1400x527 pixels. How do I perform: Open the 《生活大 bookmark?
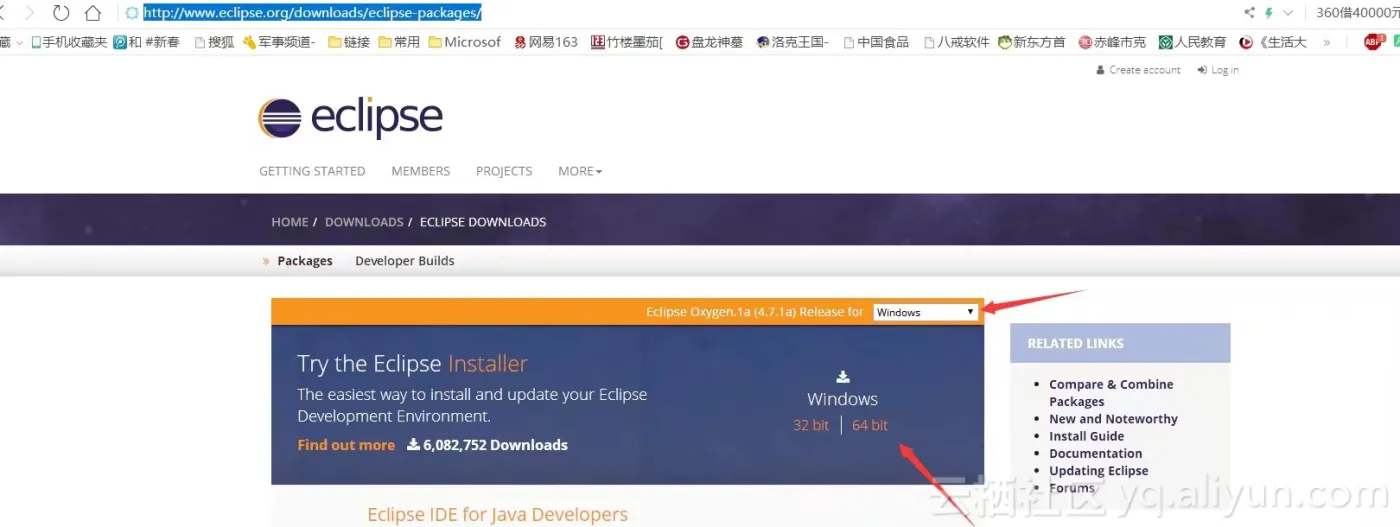coord(1272,42)
